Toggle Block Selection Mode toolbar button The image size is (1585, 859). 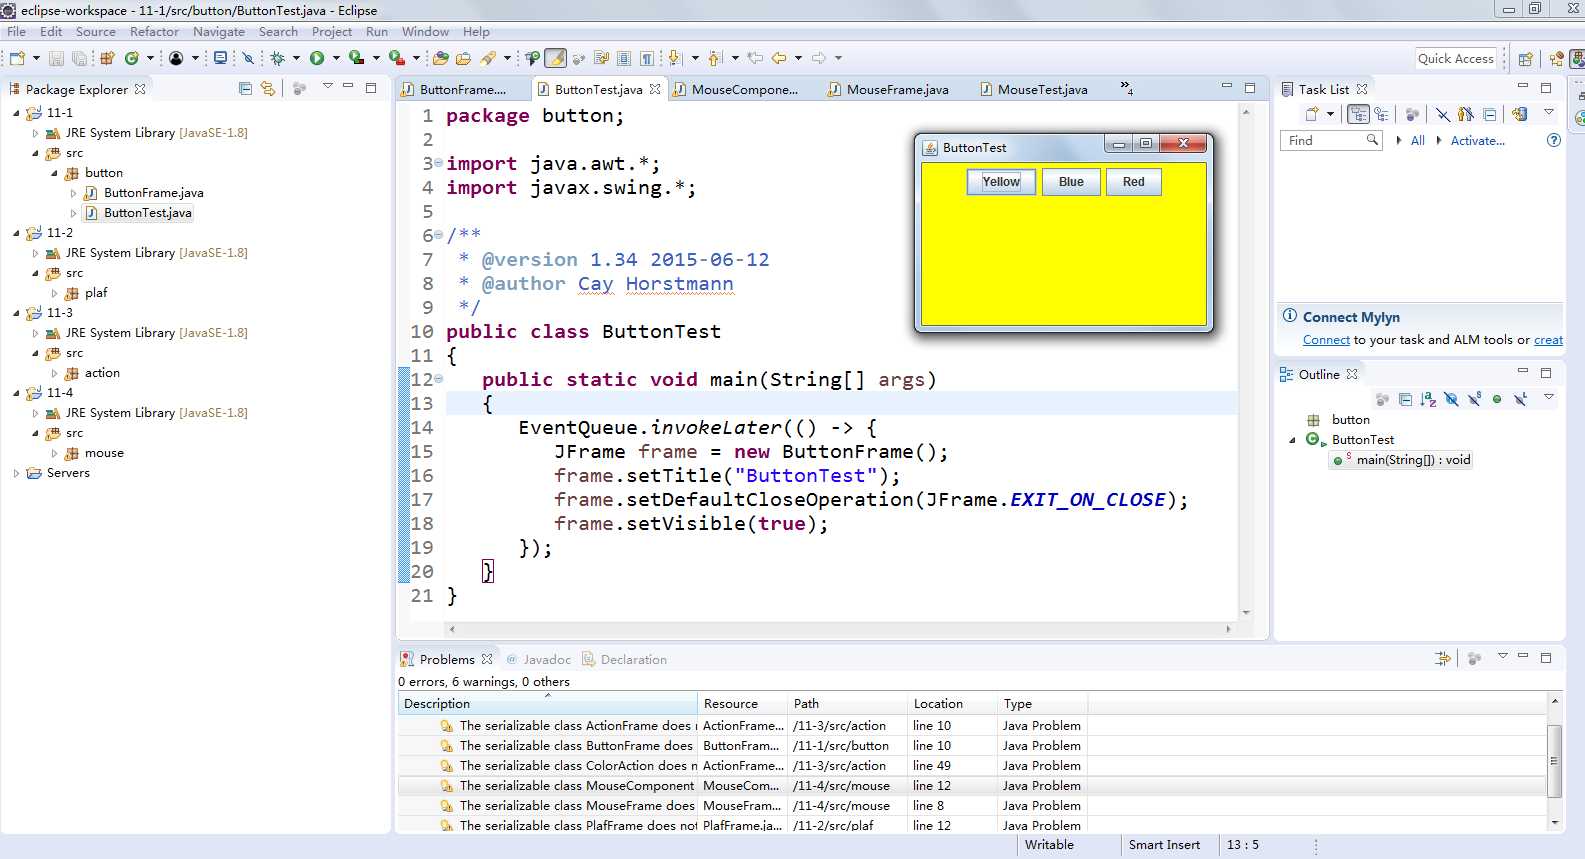point(624,58)
